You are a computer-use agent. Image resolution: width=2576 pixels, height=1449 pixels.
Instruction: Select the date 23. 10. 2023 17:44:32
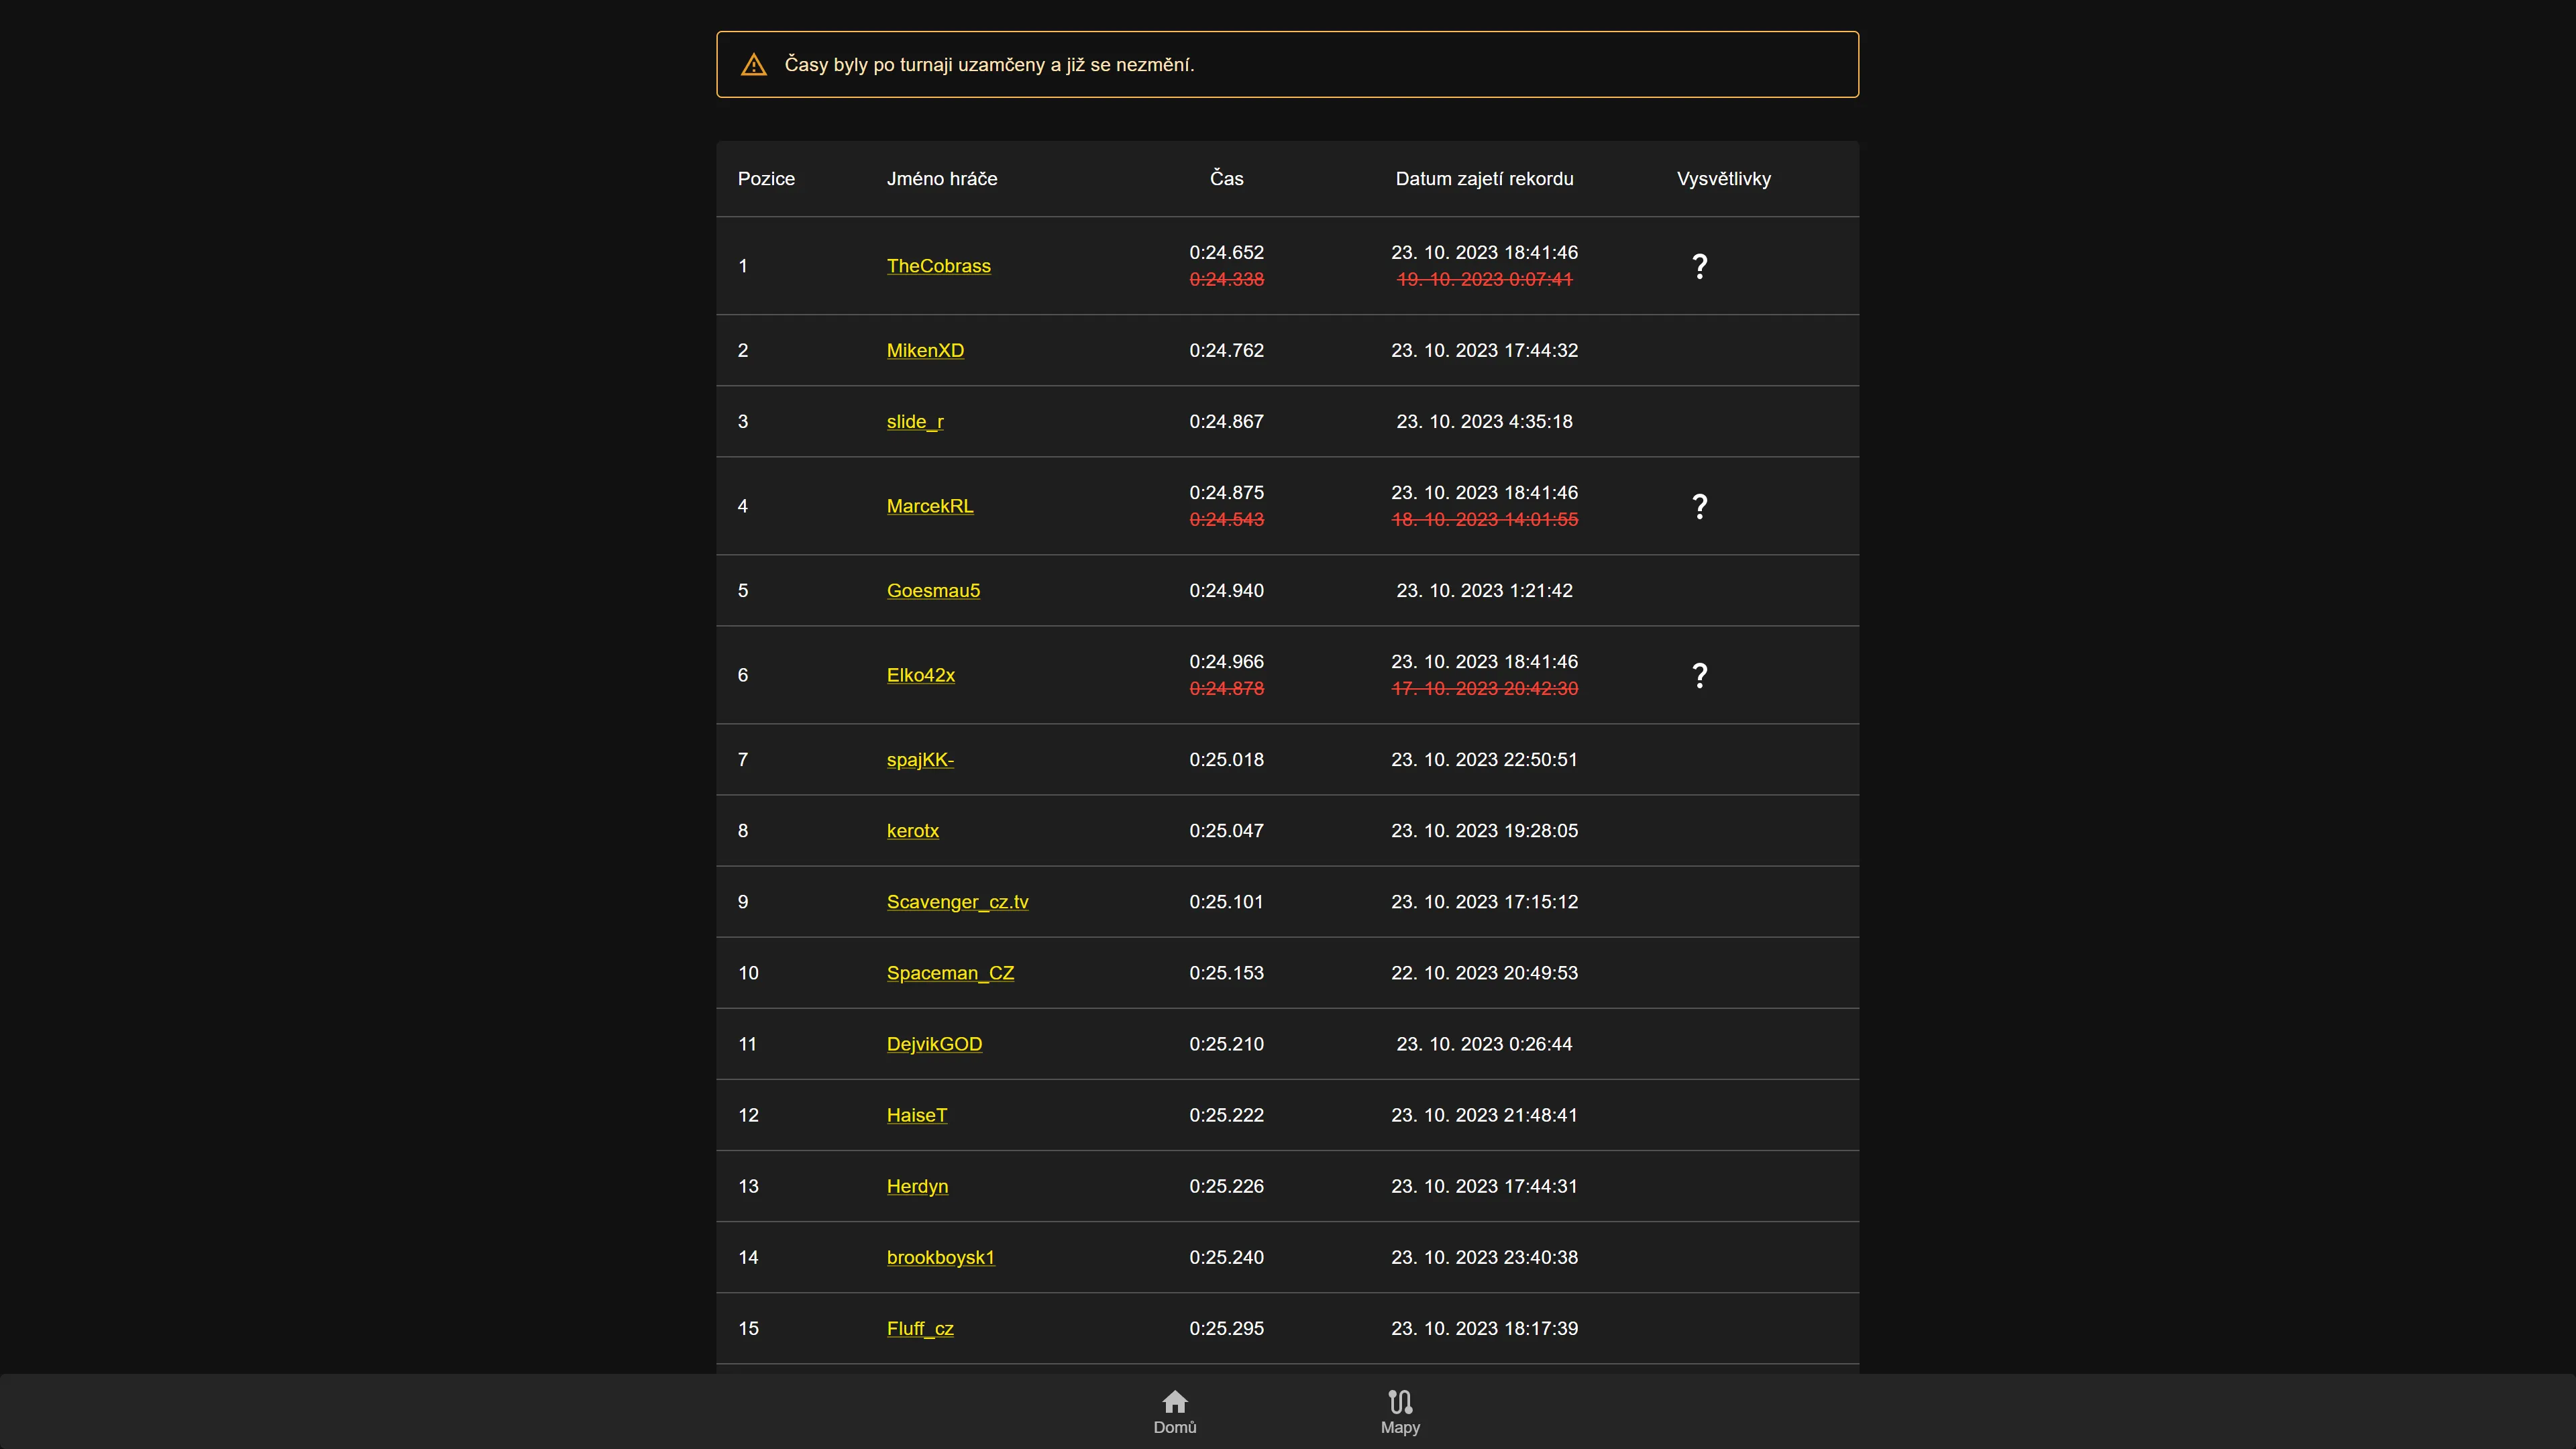pyautogui.click(x=1484, y=350)
